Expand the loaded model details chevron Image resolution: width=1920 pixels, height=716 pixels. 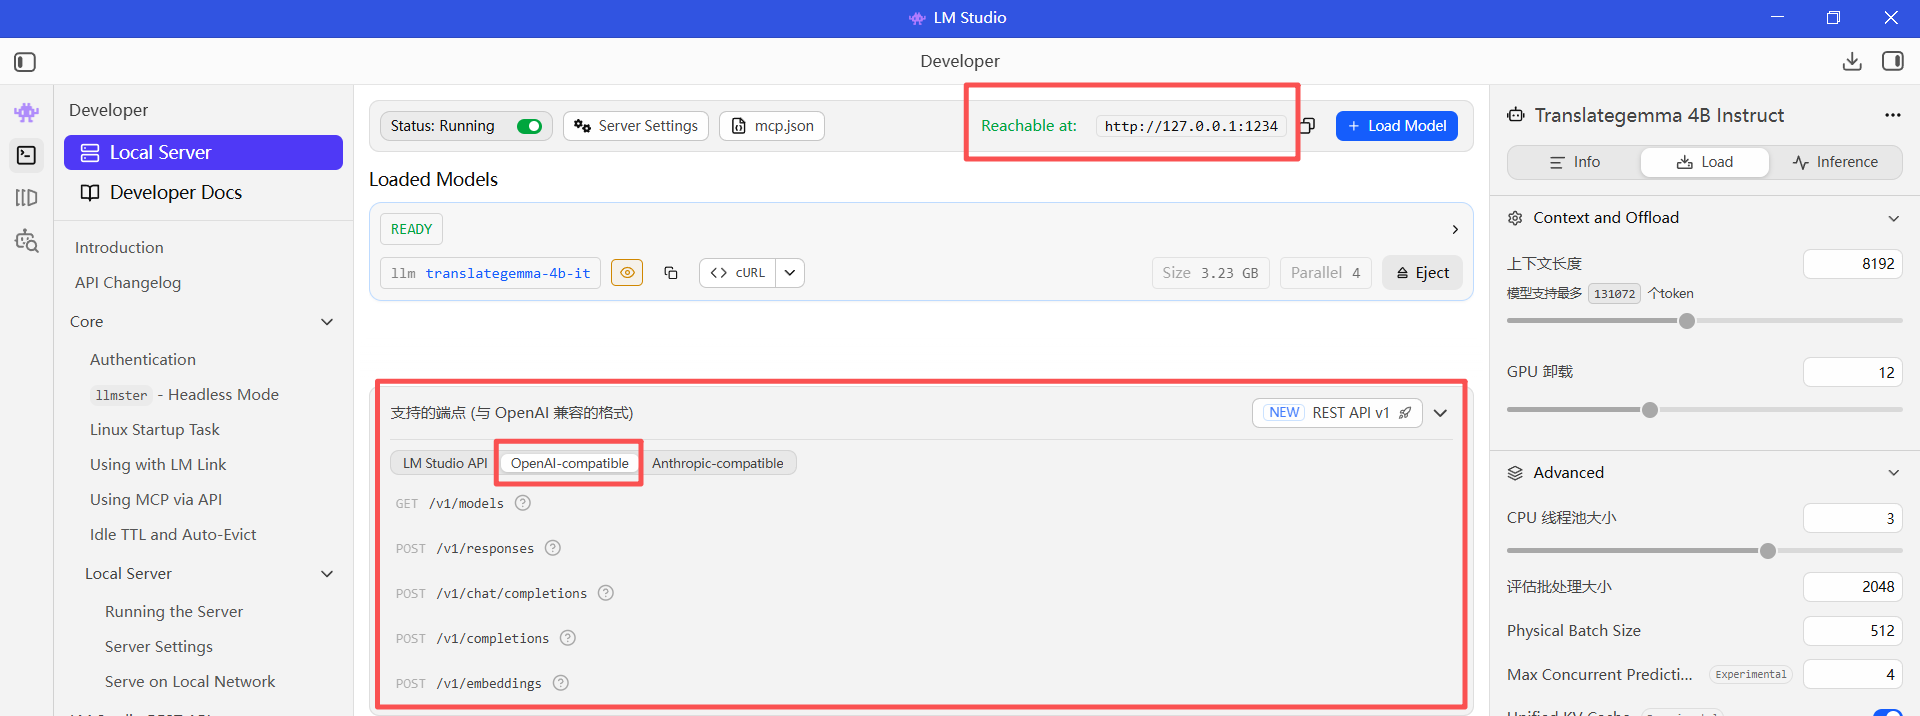pyautogui.click(x=1455, y=229)
